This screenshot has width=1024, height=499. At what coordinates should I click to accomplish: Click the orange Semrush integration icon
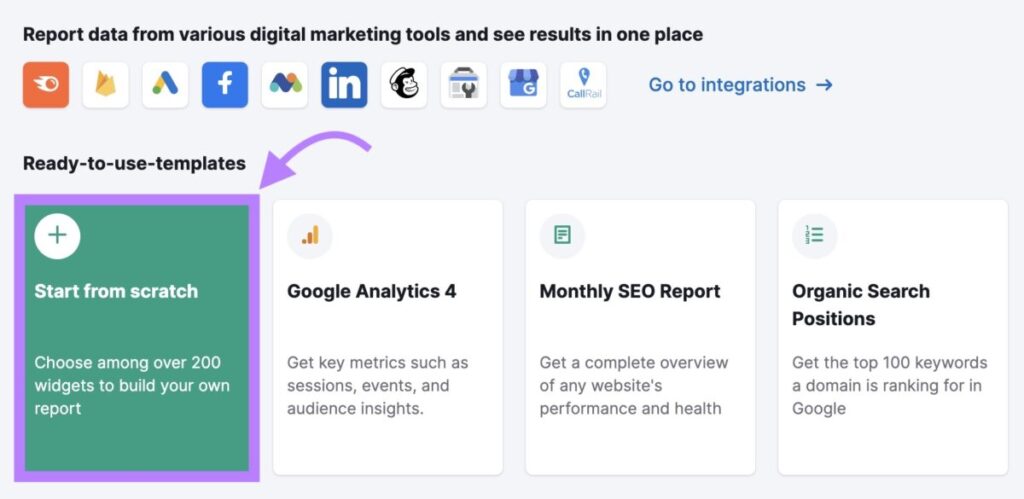[46, 85]
